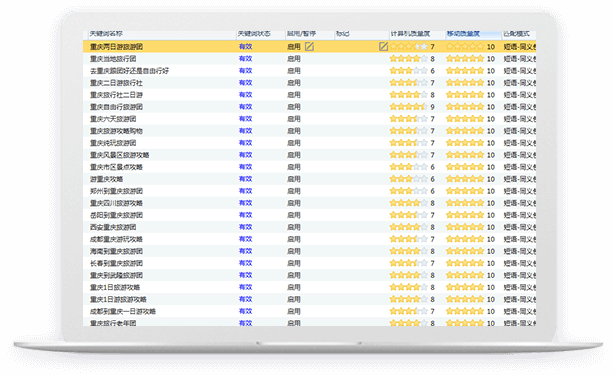Screen dimensions: 615x375
Task: Click computer quality stars rated 9
Action: point(408,107)
